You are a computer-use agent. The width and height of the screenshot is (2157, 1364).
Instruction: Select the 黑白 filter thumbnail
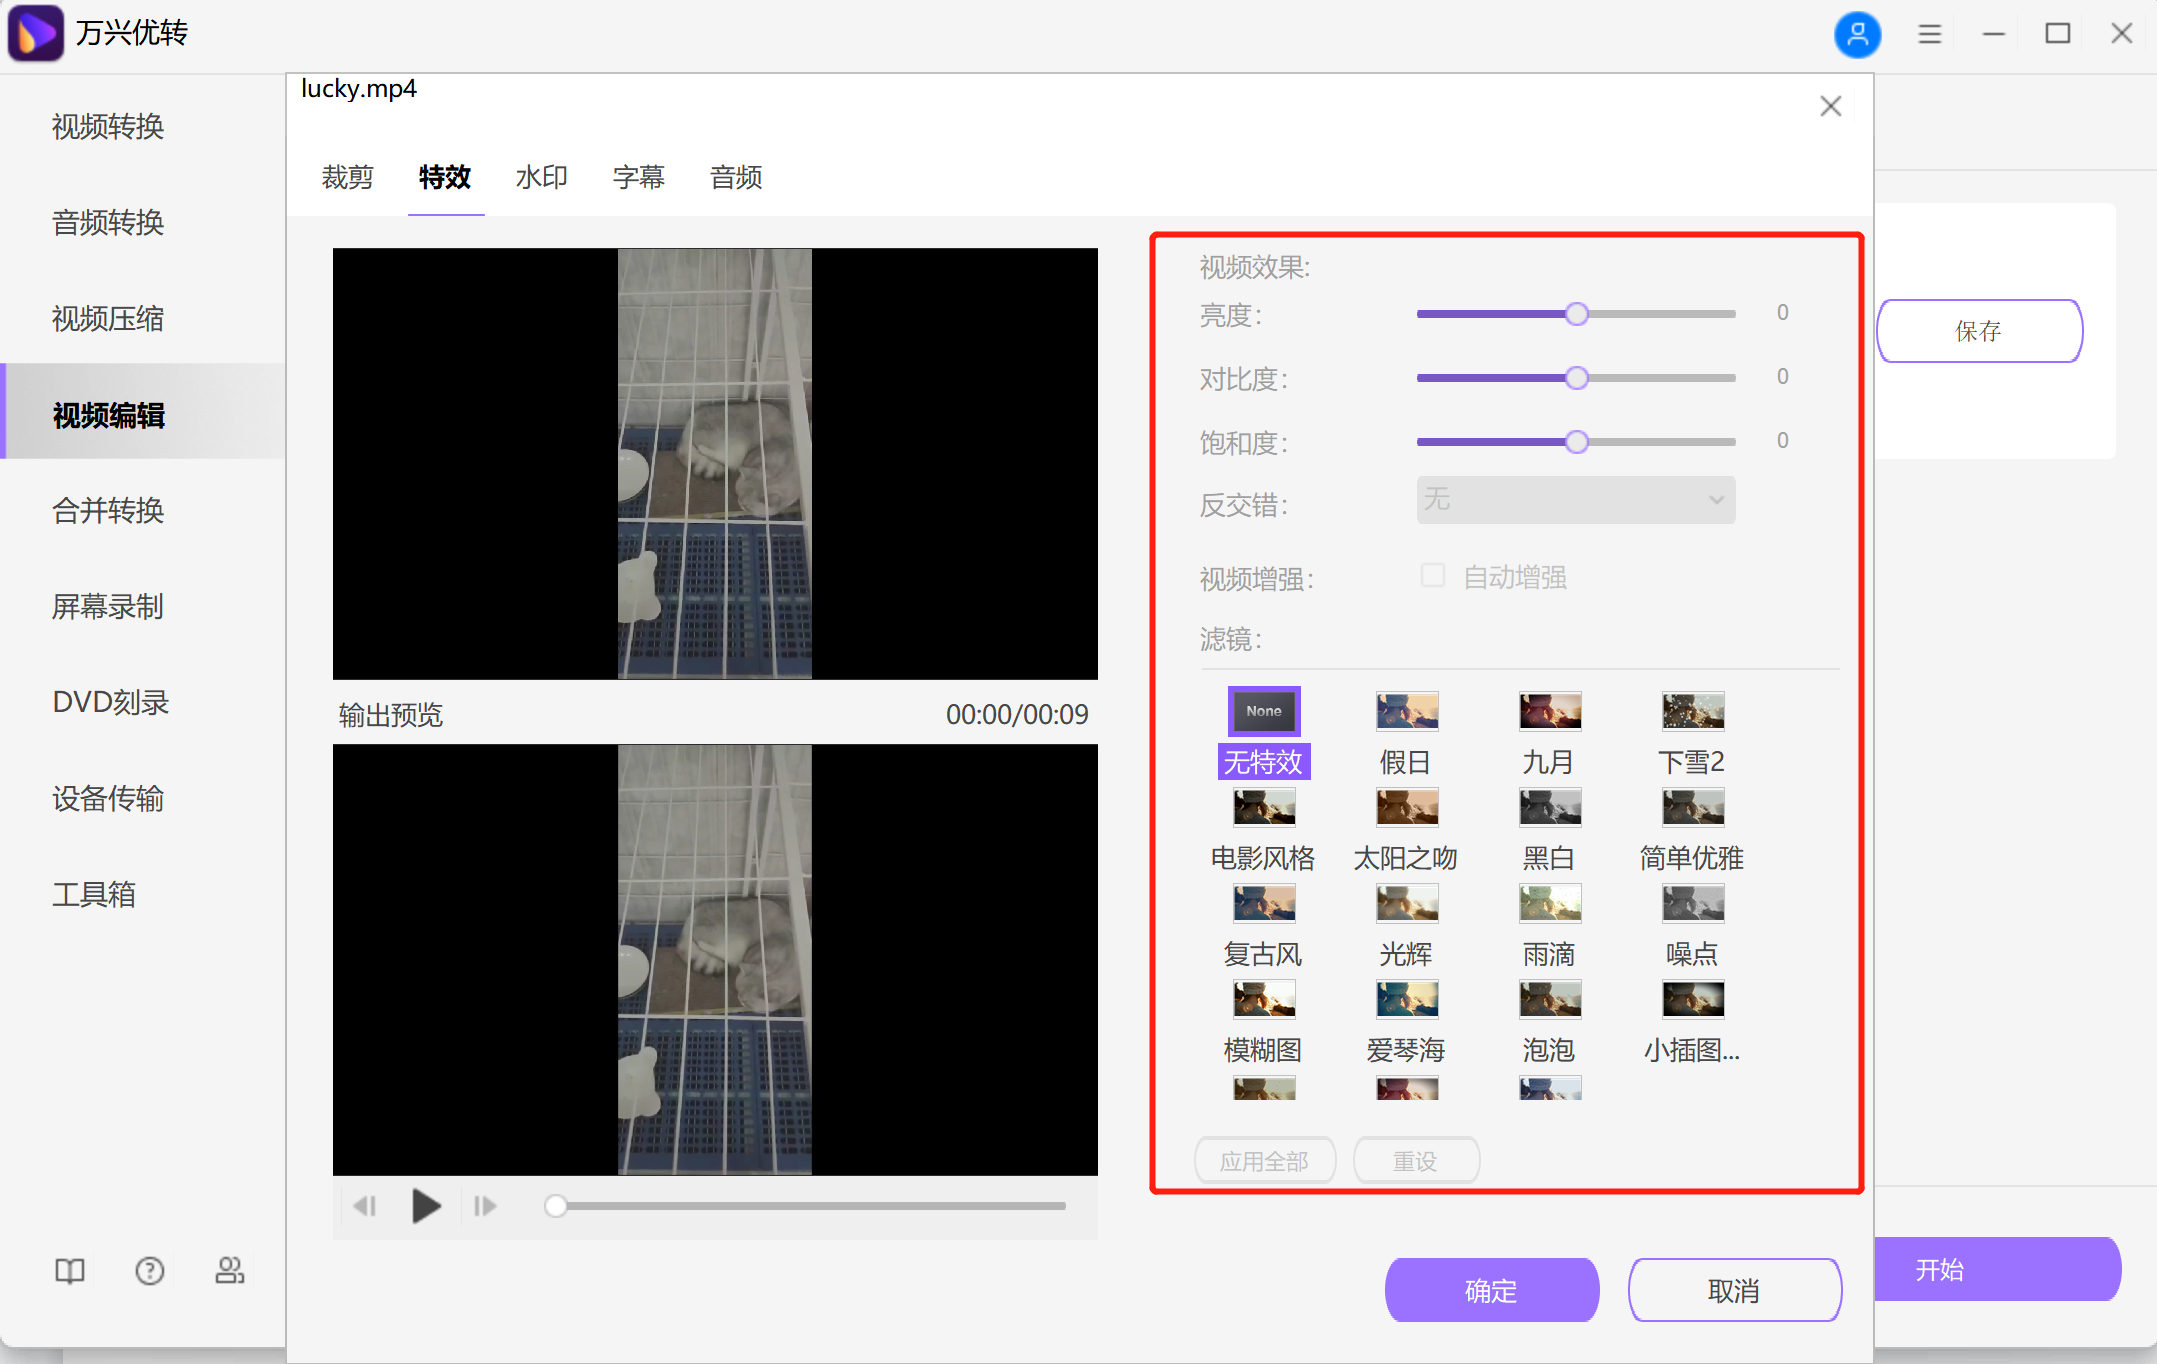(x=1549, y=808)
